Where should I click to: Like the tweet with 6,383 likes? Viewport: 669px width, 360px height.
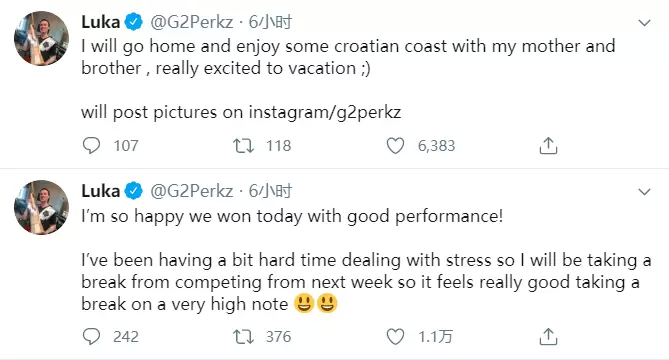tap(395, 145)
